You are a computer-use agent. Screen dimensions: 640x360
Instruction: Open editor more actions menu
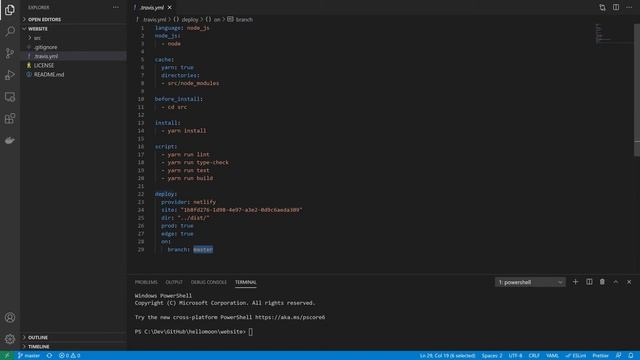629,7
